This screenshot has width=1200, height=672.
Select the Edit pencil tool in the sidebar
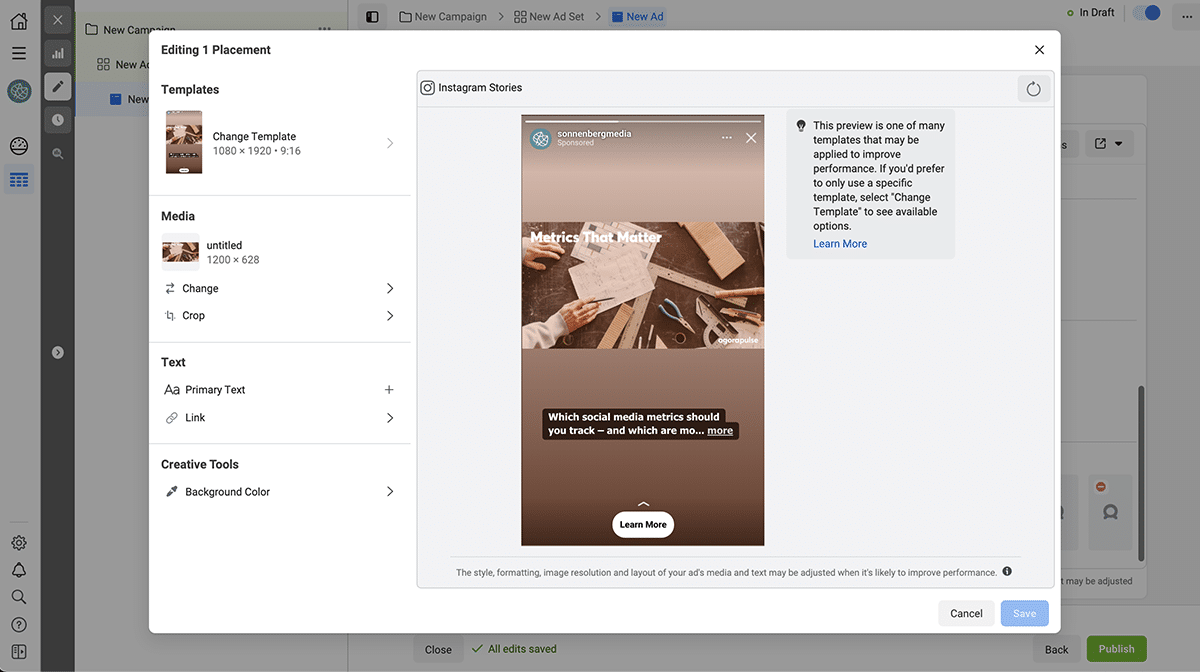[57, 86]
